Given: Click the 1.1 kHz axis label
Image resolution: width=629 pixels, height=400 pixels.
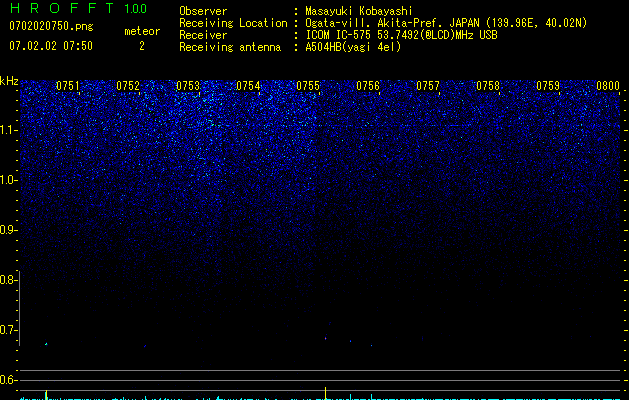Looking at the screenshot, I should pyautogui.click(x=8, y=130).
